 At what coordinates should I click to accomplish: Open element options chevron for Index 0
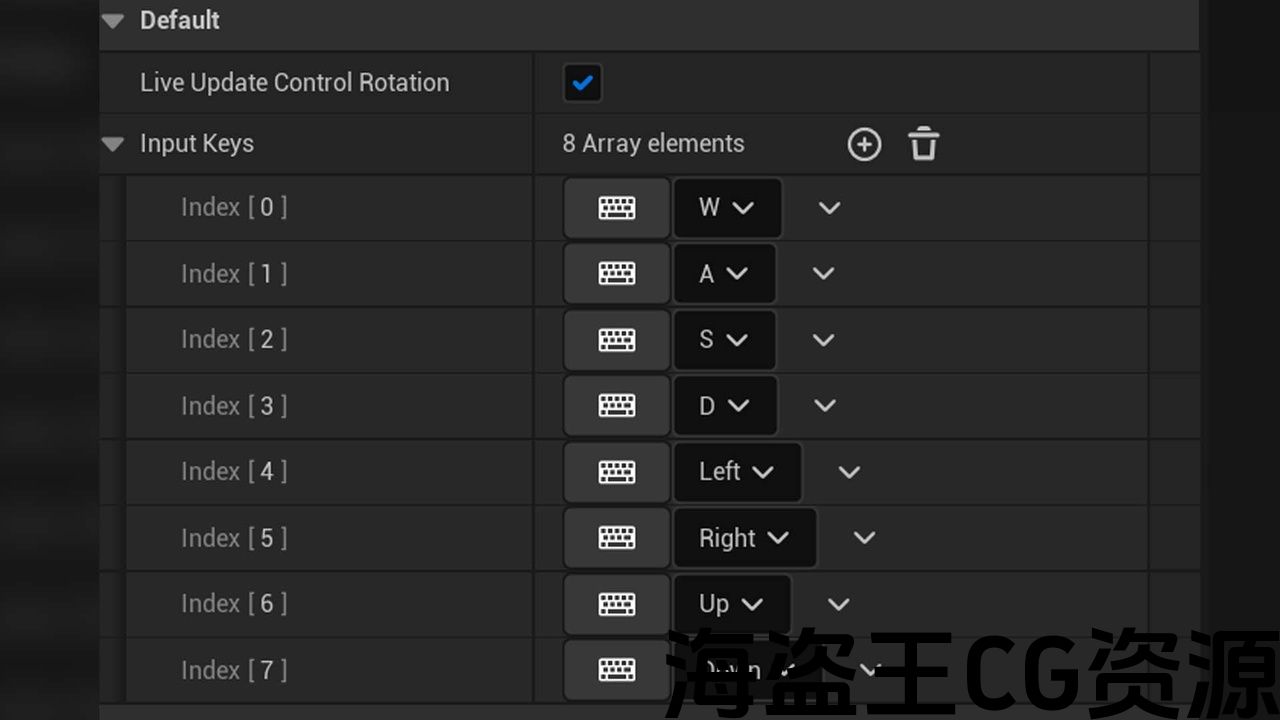click(829, 208)
